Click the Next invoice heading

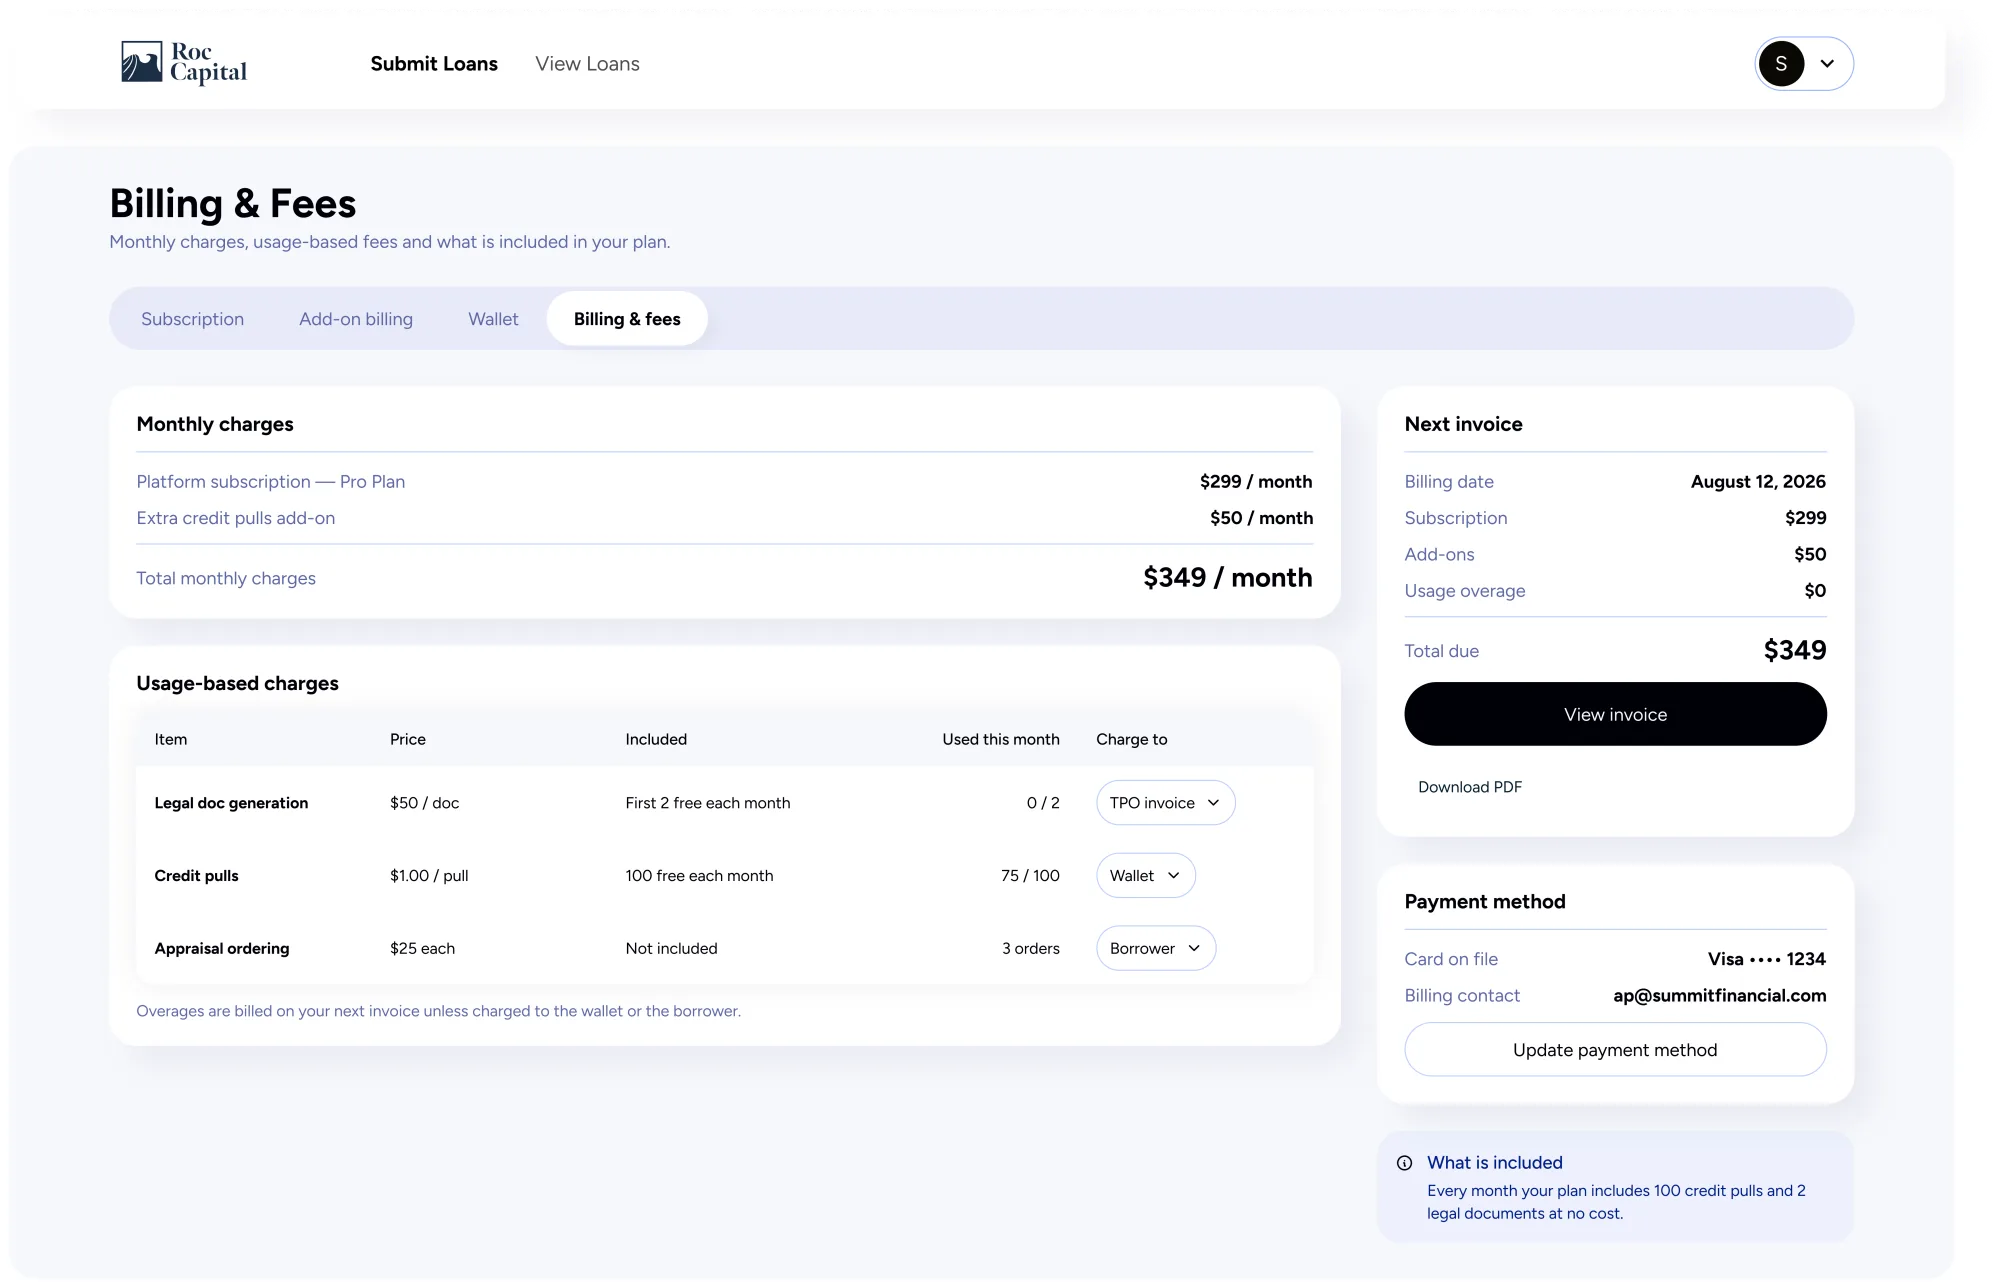click(x=1463, y=424)
